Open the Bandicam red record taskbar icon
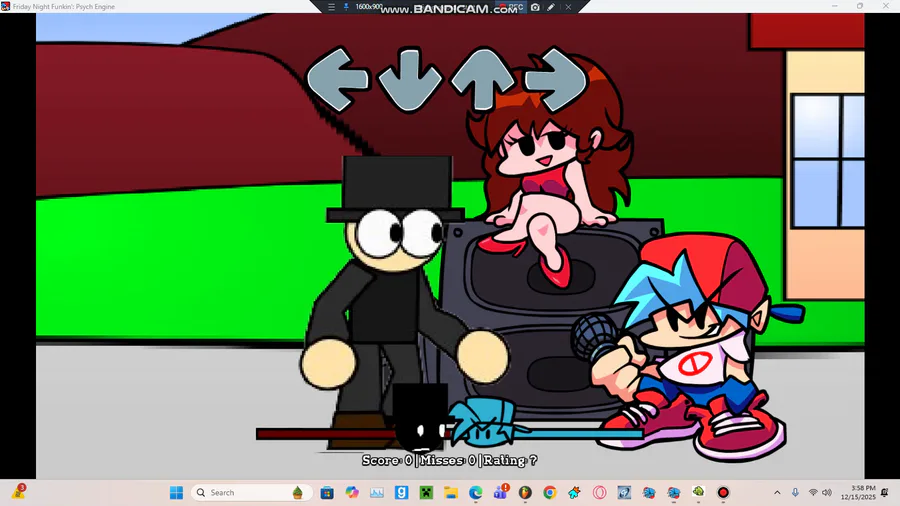The width and height of the screenshot is (900, 506). (x=723, y=492)
